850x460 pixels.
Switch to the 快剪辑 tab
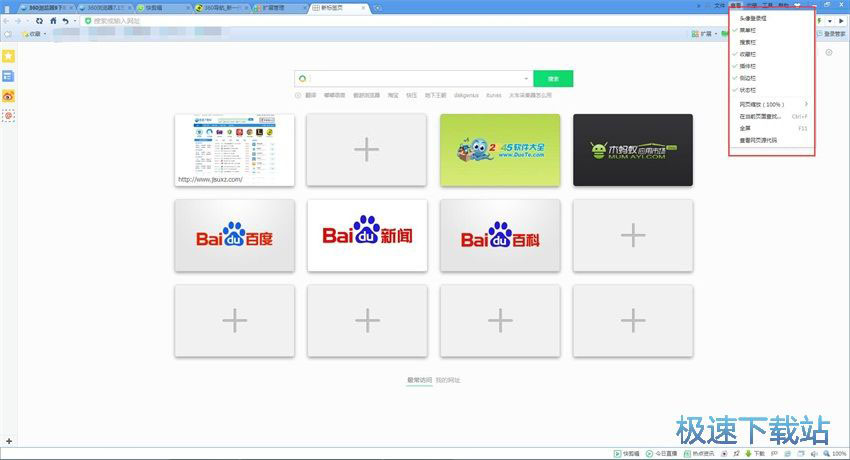162,8
